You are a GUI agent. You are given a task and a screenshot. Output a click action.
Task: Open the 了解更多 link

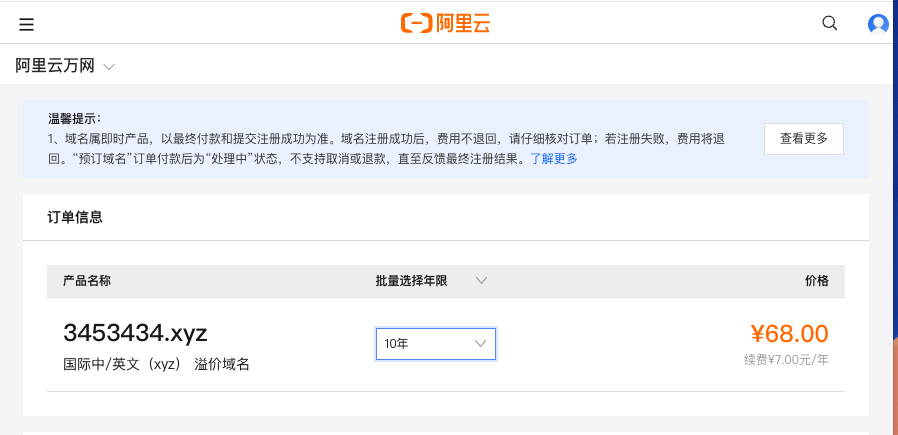(x=553, y=159)
